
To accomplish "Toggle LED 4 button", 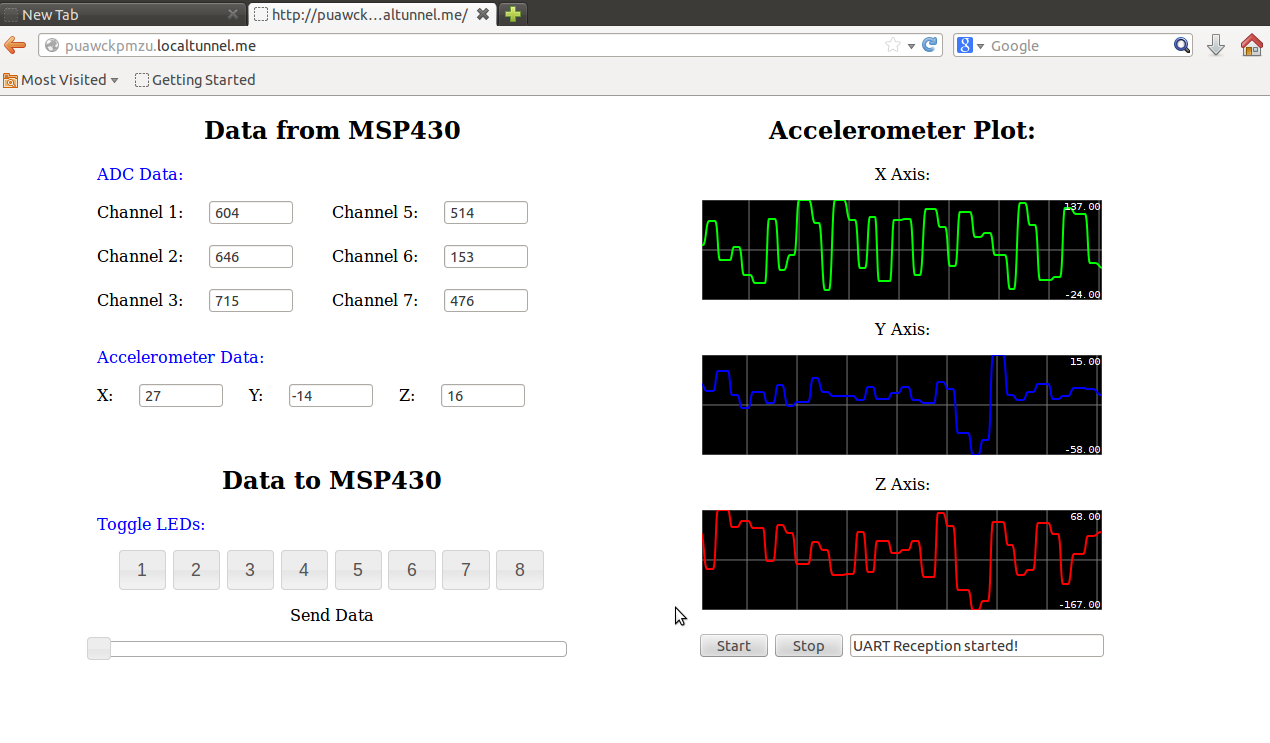I will pyautogui.click(x=304, y=570).
